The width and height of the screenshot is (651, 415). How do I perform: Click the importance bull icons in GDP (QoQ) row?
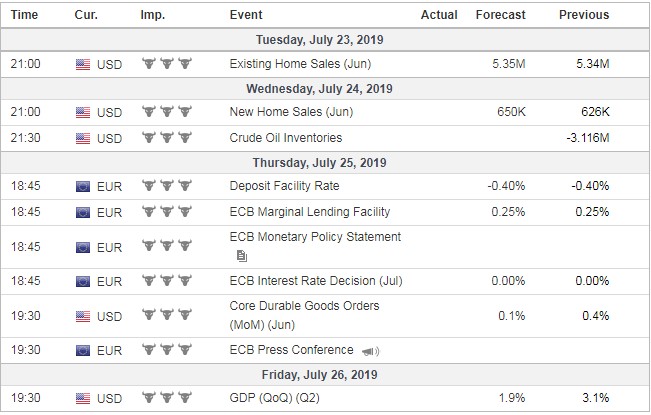click(166, 400)
